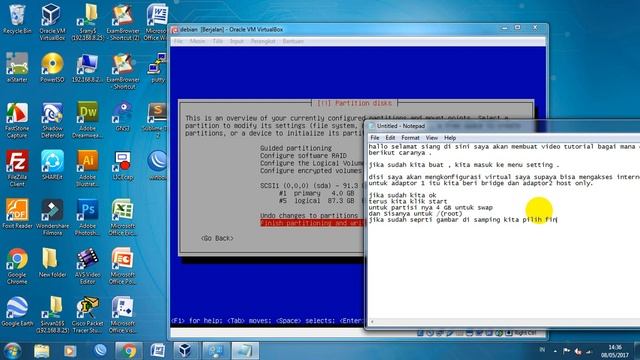Select the Sisvan365 (192.168.8.25) desktop icon
640x360 pixels.
pos(52,314)
